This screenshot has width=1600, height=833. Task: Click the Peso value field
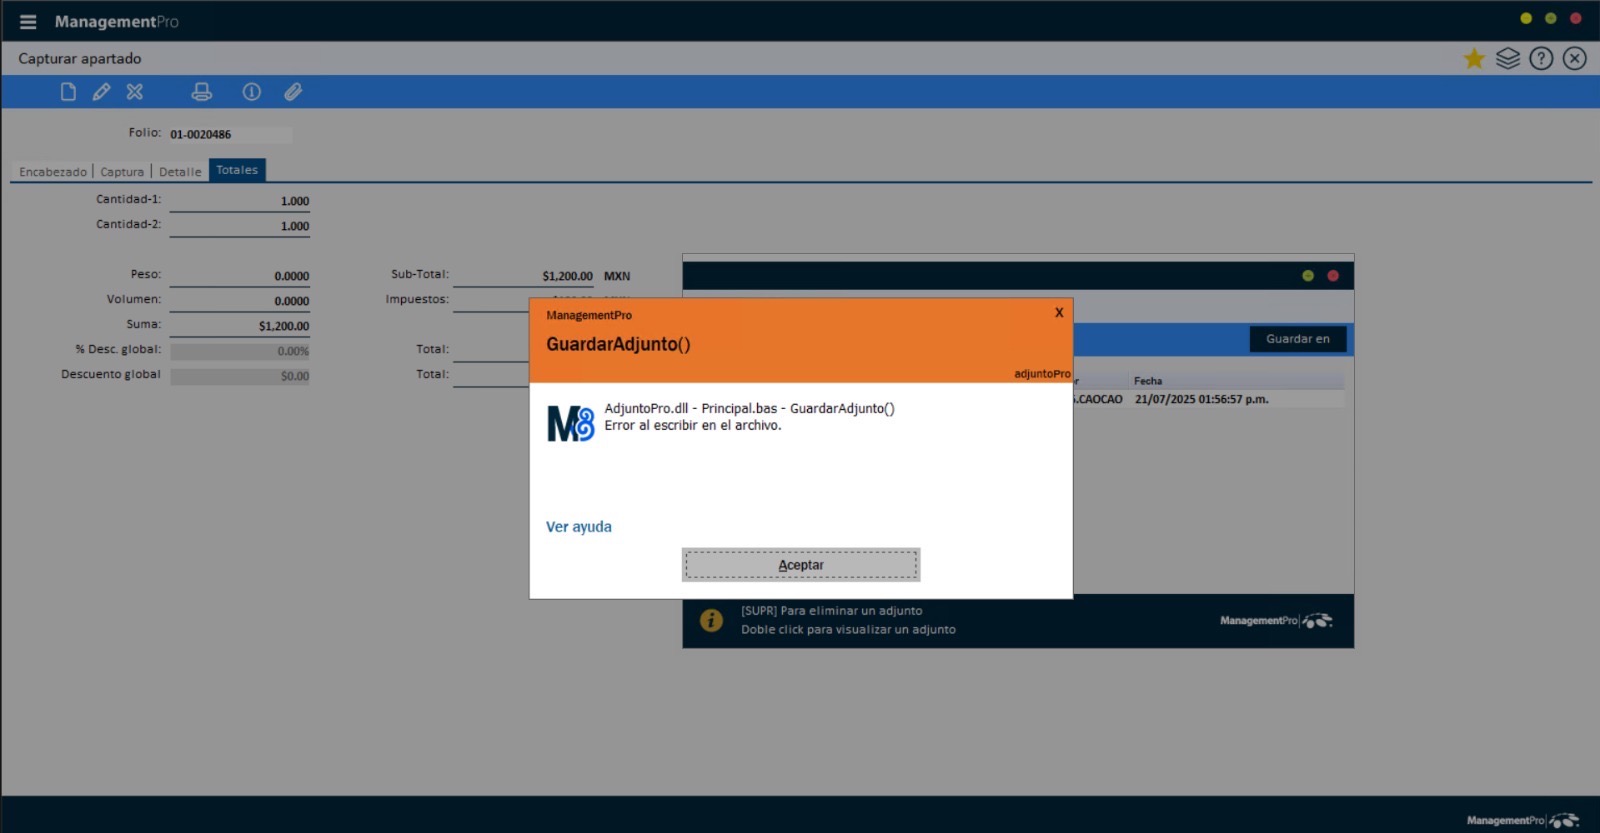coord(240,276)
